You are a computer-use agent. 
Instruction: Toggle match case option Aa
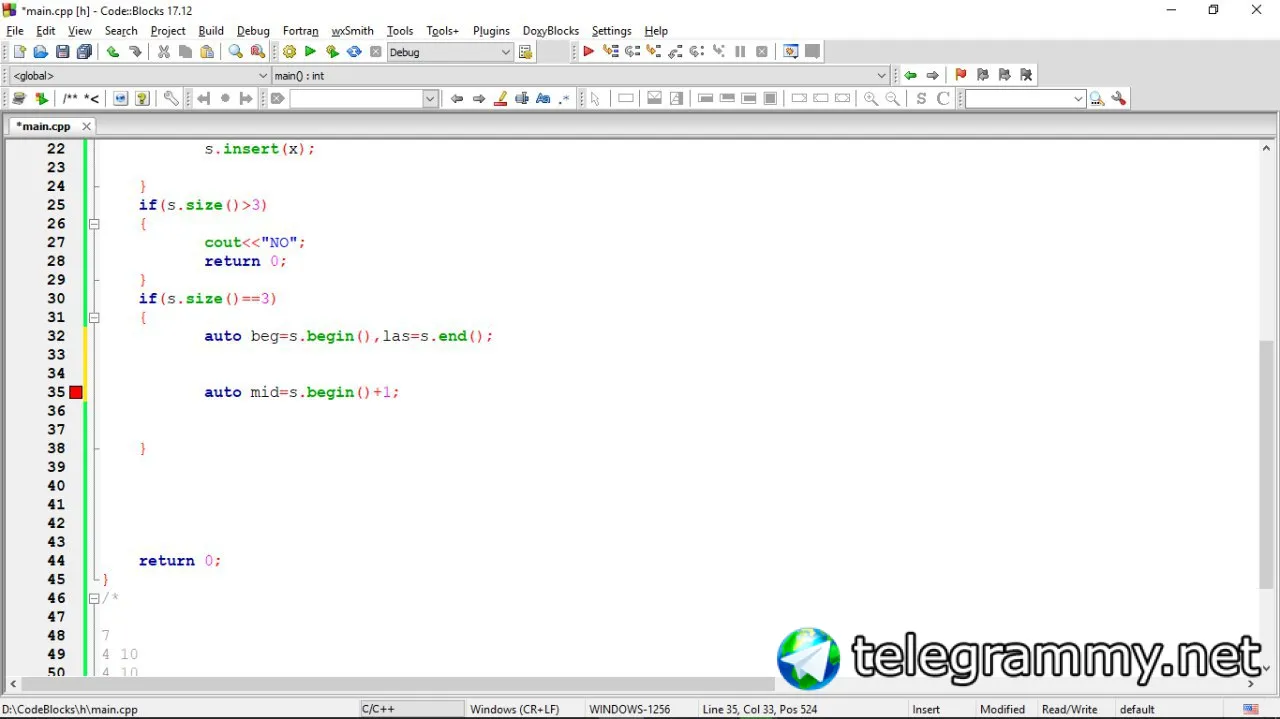pos(543,98)
